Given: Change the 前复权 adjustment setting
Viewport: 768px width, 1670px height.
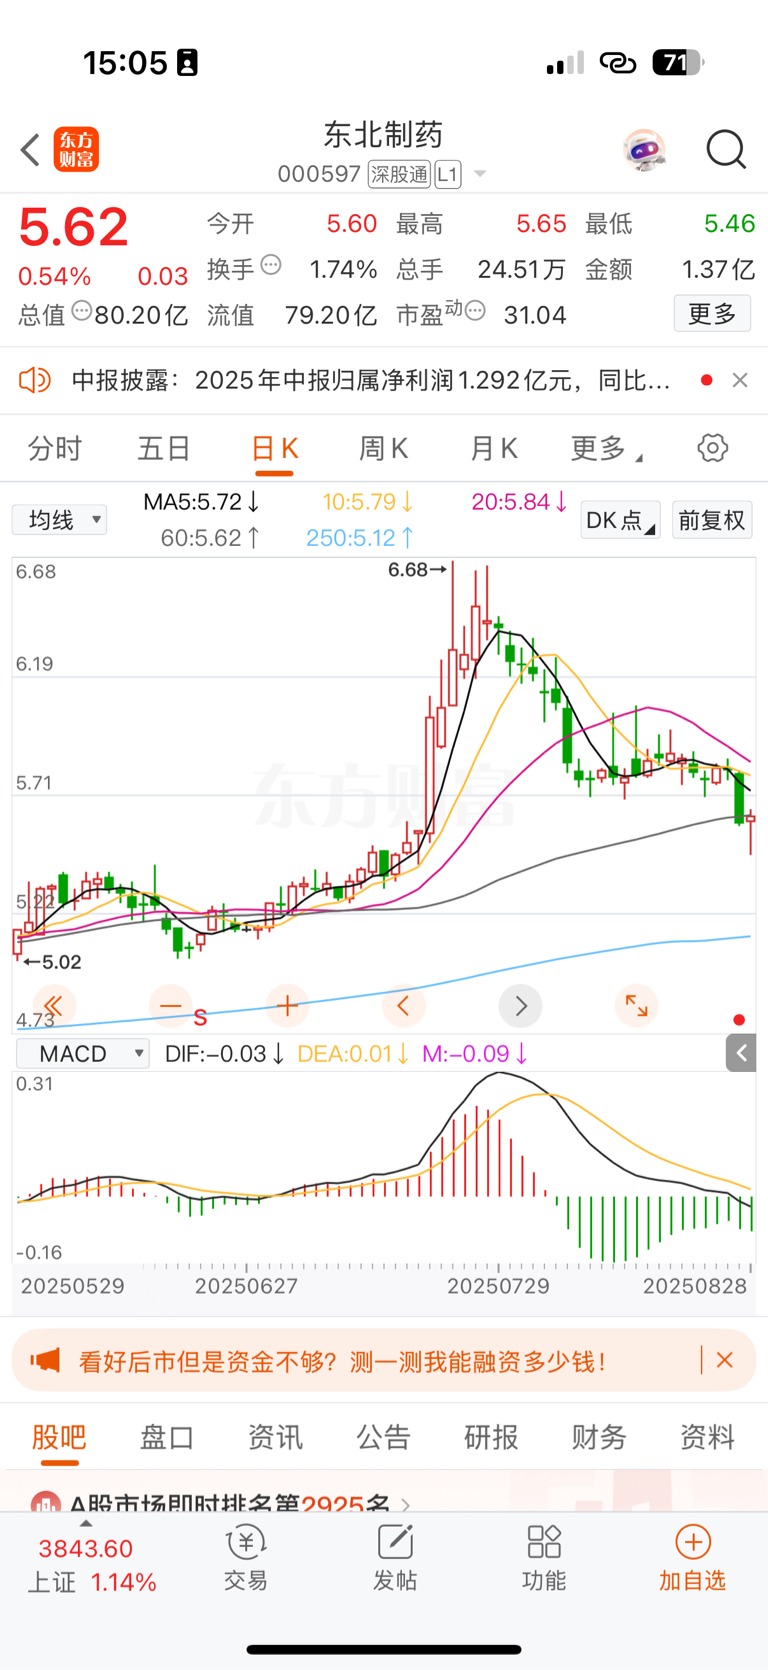Looking at the screenshot, I should pyautogui.click(x=712, y=520).
